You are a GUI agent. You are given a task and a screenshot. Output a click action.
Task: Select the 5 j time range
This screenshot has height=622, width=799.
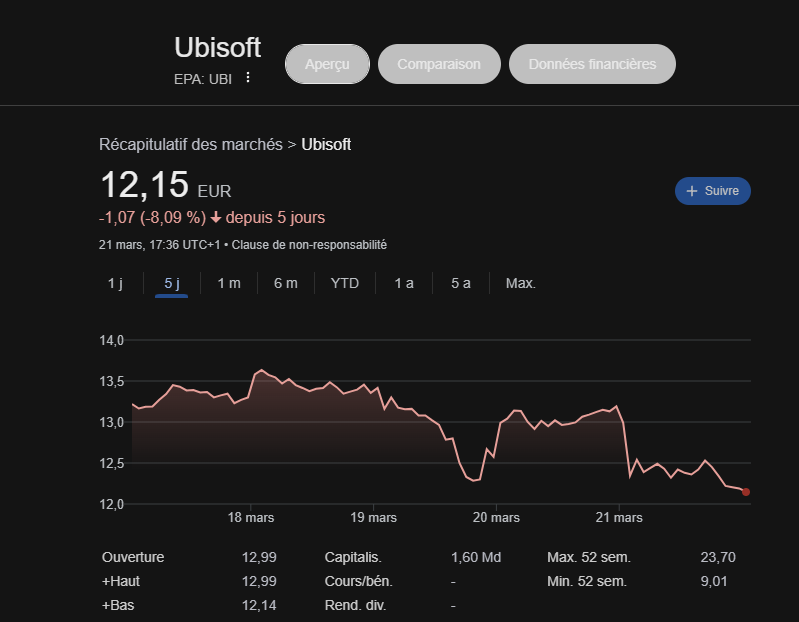[x=172, y=283]
